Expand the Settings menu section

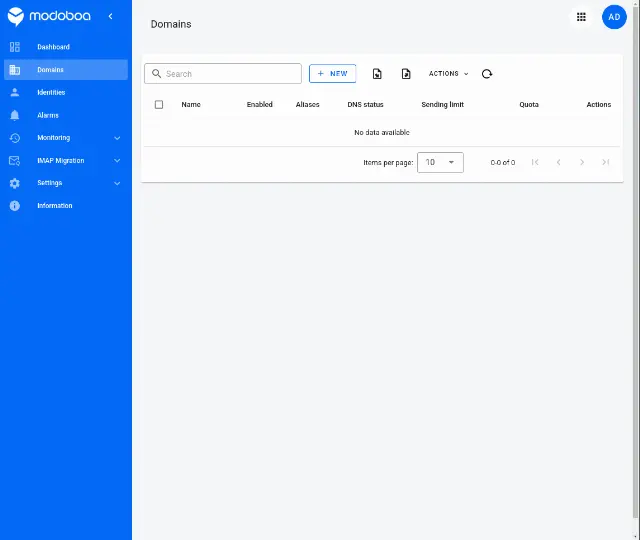tap(66, 183)
